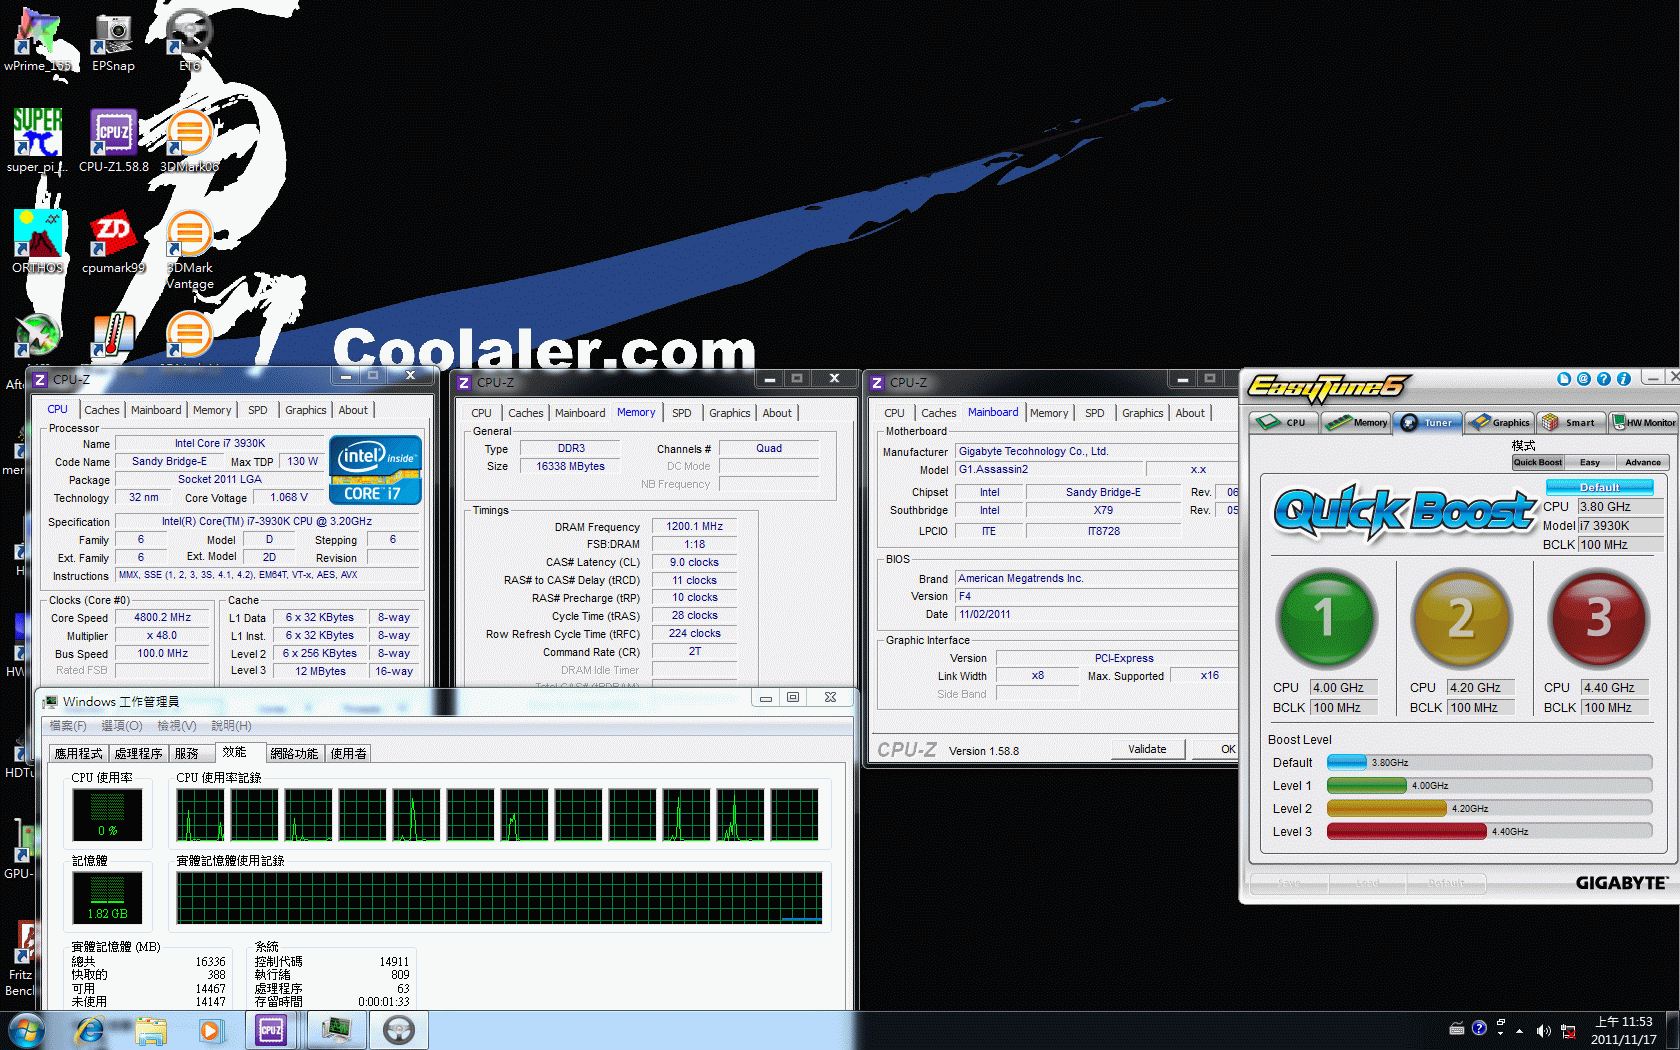This screenshot has height=1050, width=1680.
Task: Open Caches tab in left CPU-Z window
Action: (102, 410)
